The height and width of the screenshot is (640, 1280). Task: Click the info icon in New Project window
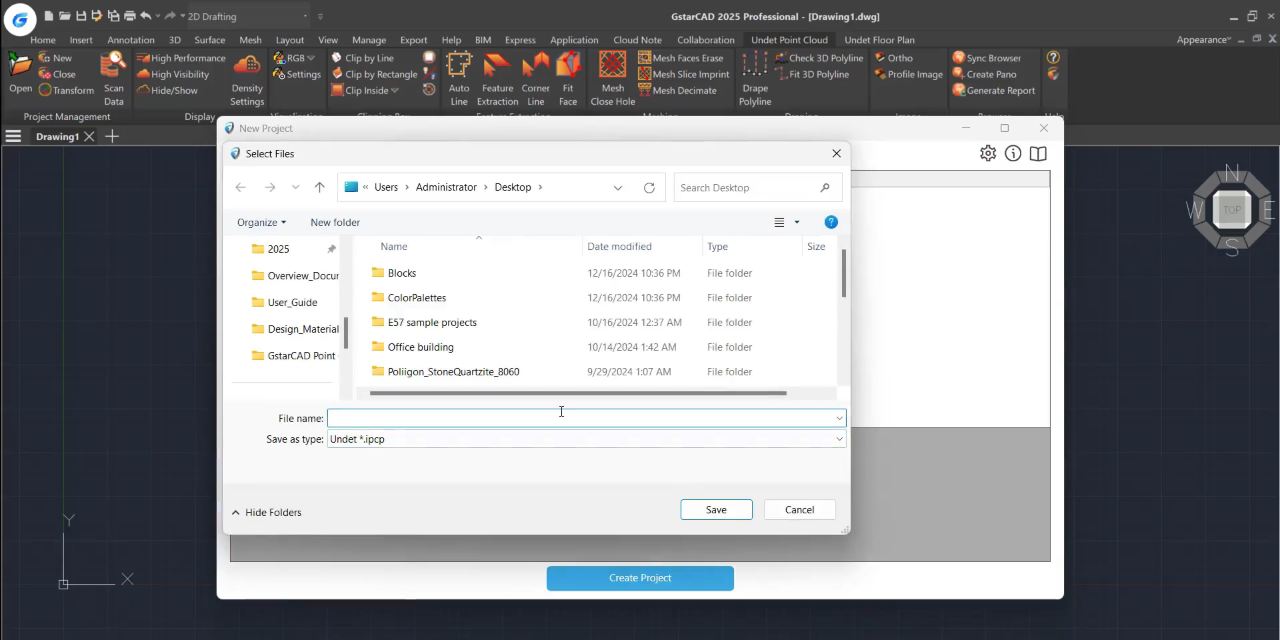pos(1013,153)
